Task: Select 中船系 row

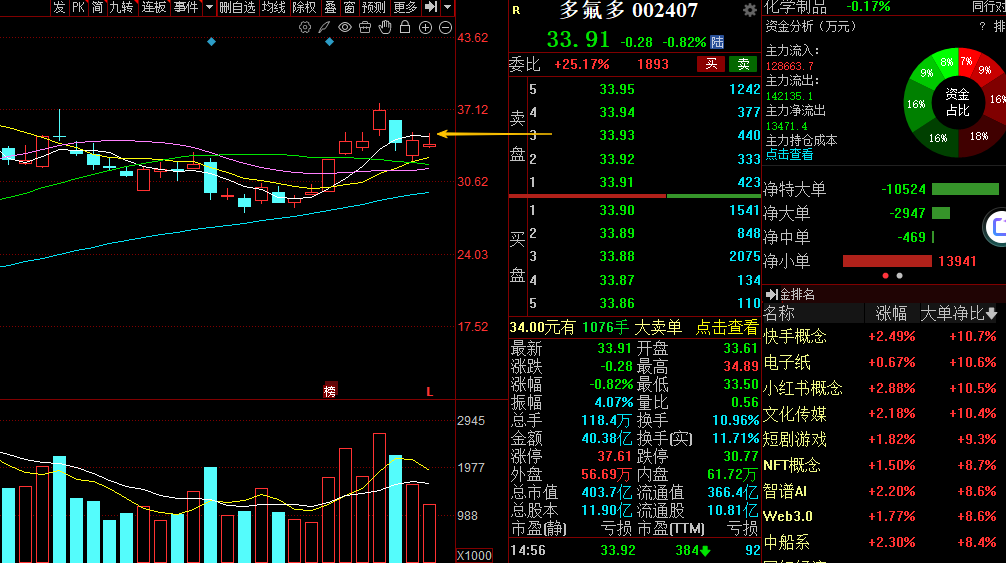Action: [x=883, y=542]
